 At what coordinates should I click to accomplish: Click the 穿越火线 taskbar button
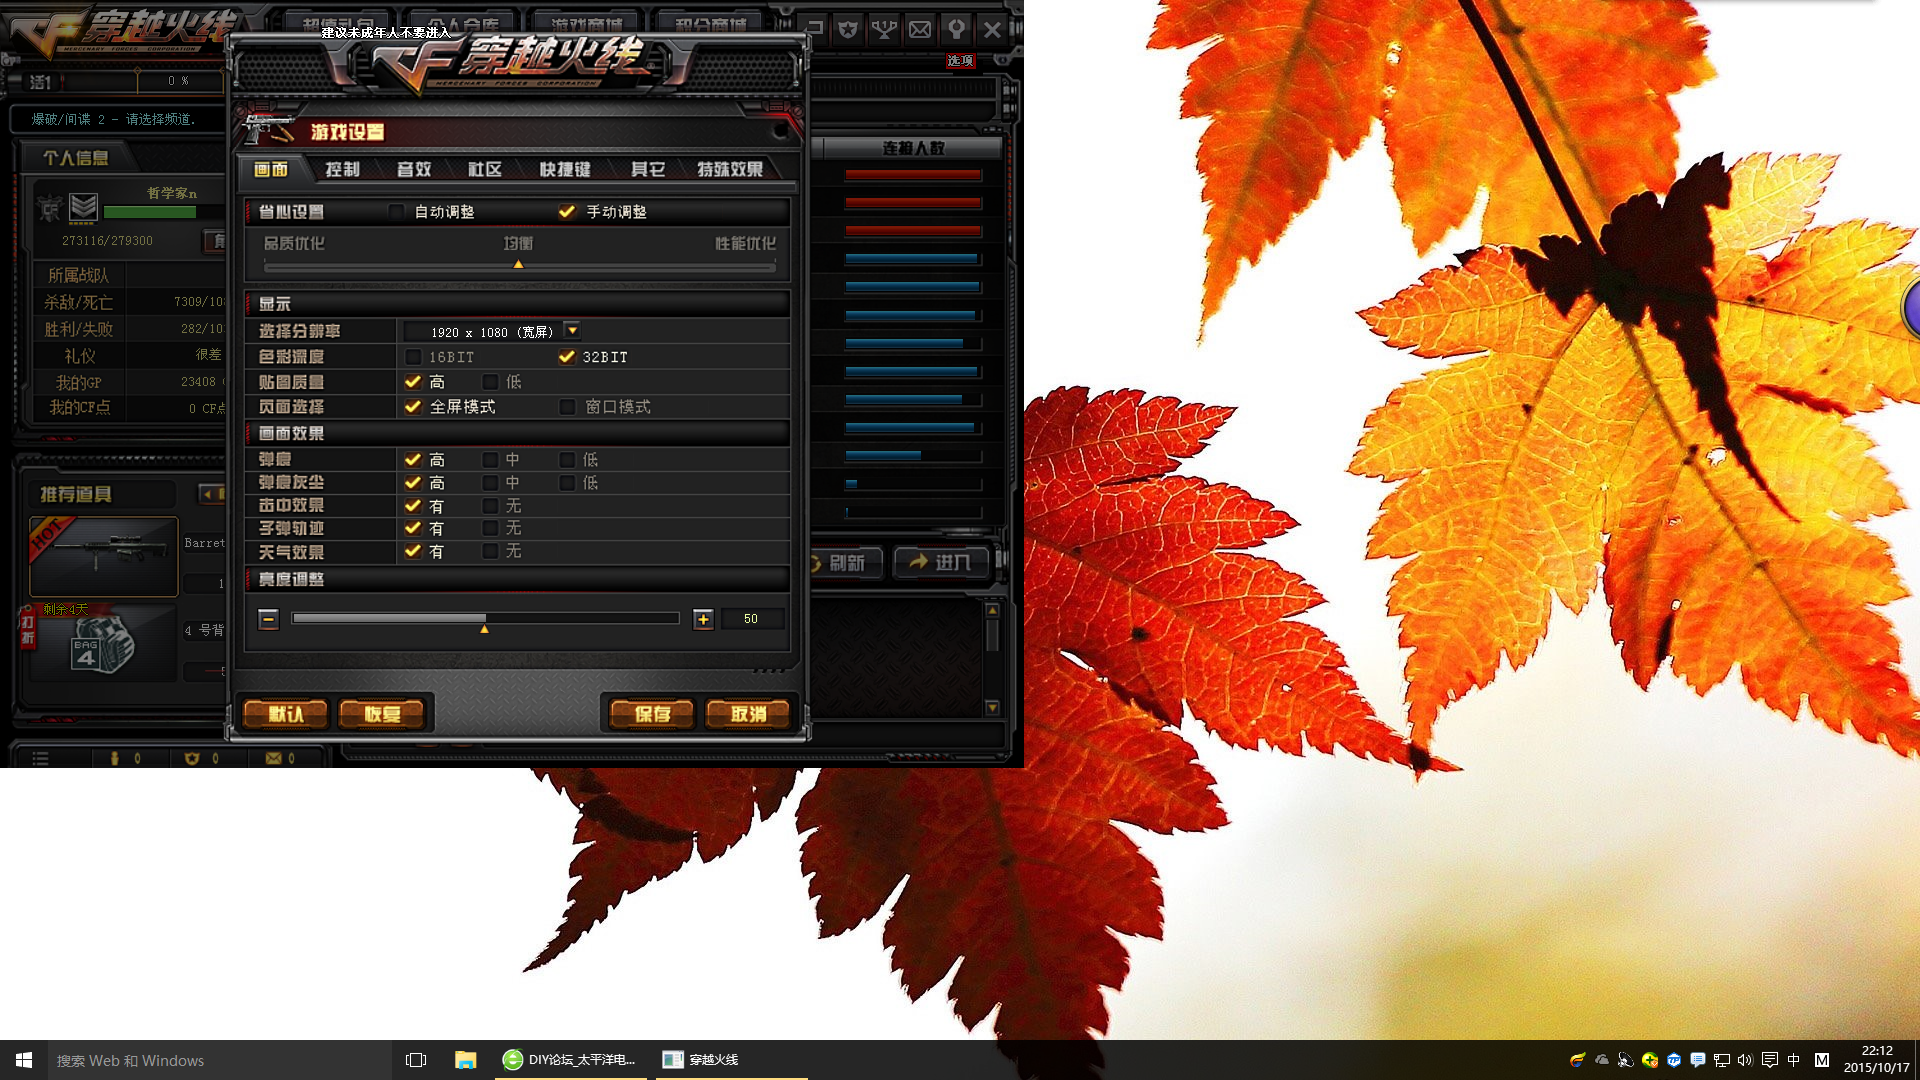[x=732, y=1060]
